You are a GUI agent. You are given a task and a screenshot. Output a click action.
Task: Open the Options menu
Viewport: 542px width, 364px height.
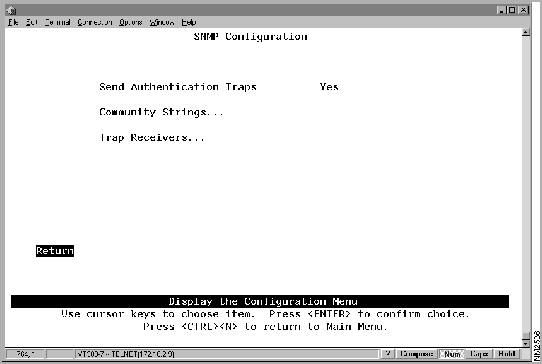click(131, 22)
